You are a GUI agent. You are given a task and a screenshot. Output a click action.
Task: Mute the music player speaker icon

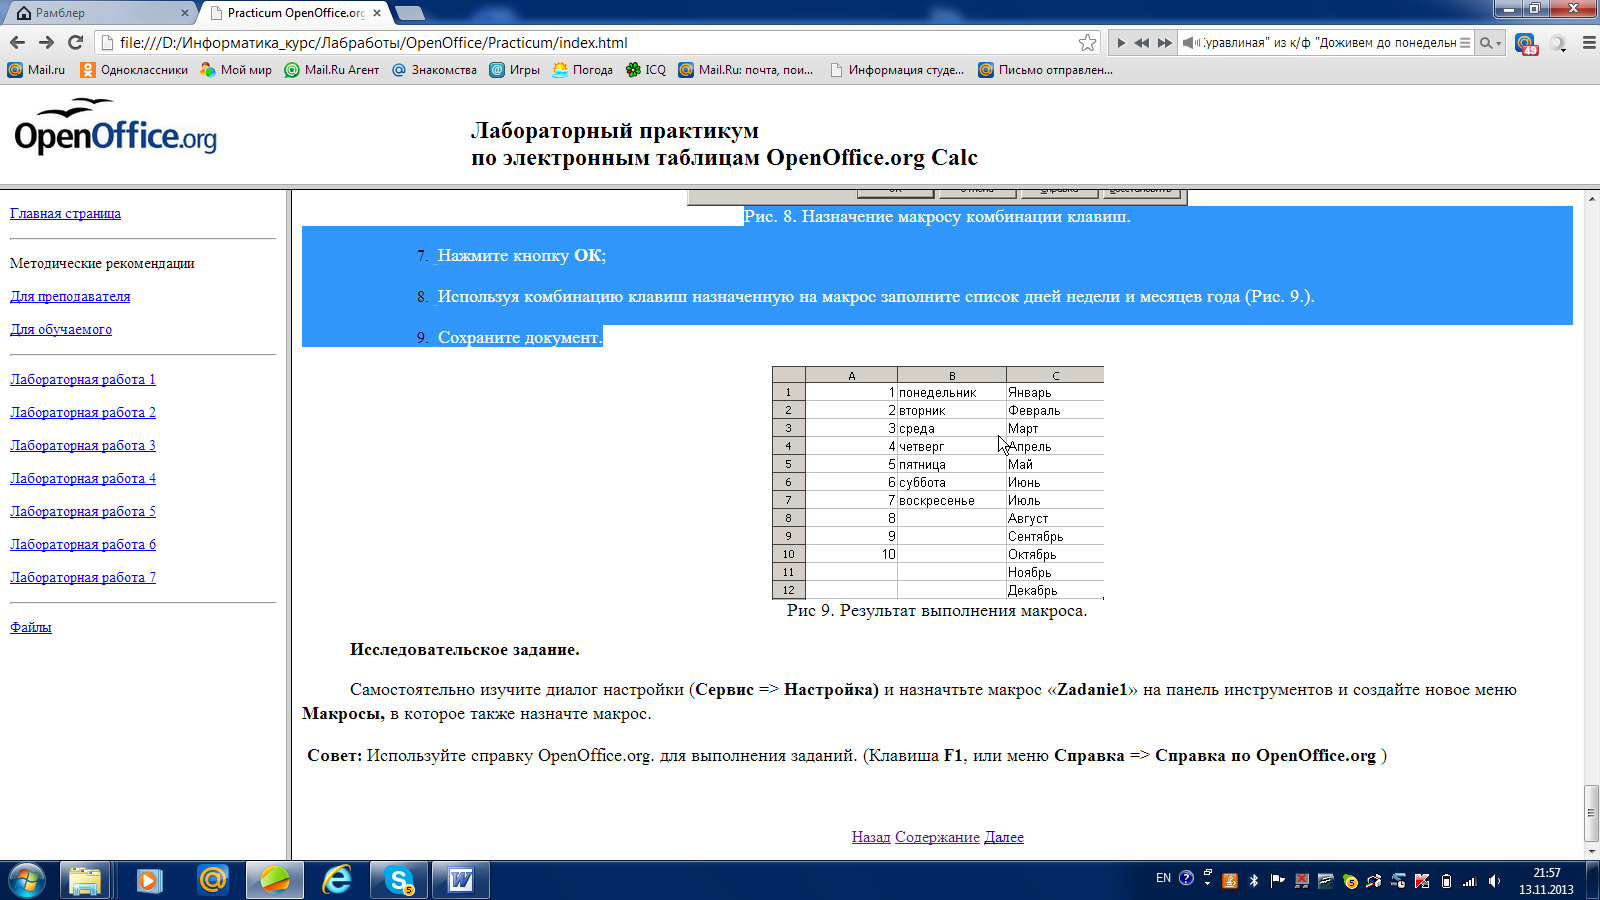[1190, 42]
